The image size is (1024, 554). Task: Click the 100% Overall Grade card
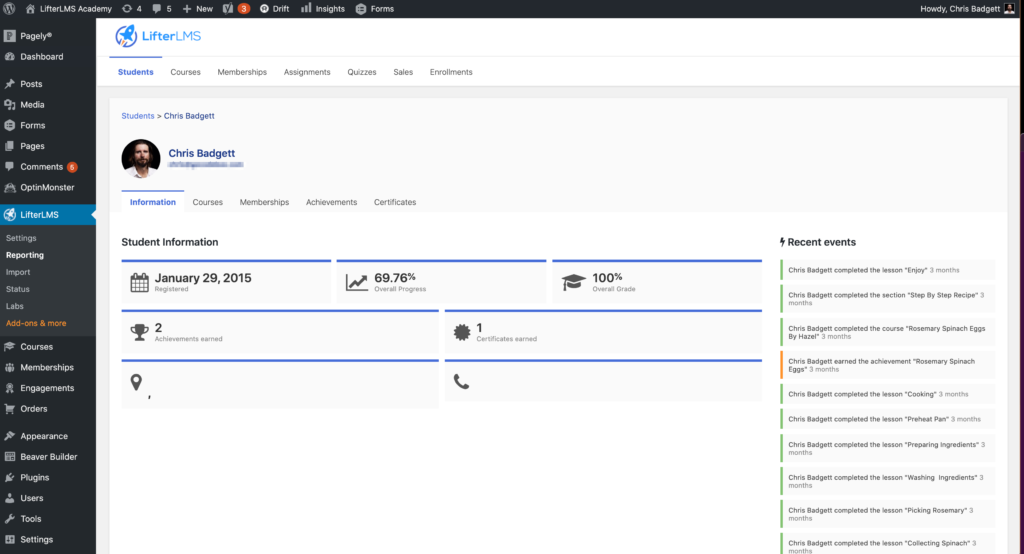[x=657, y=282]
